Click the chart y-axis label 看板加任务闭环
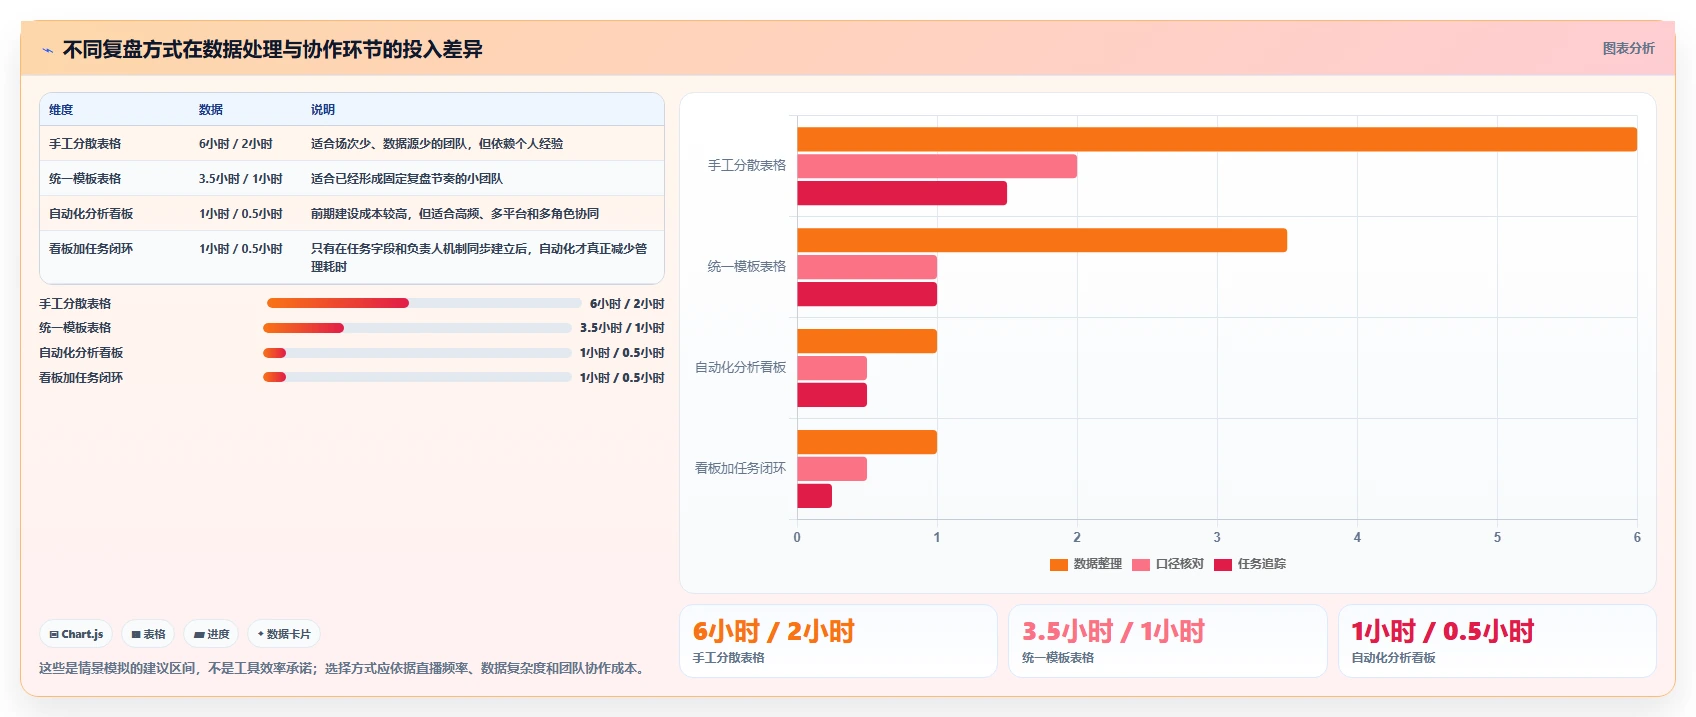Viewport: 1696px width, 717px height. pyautogui.click(x=741, y=469)
